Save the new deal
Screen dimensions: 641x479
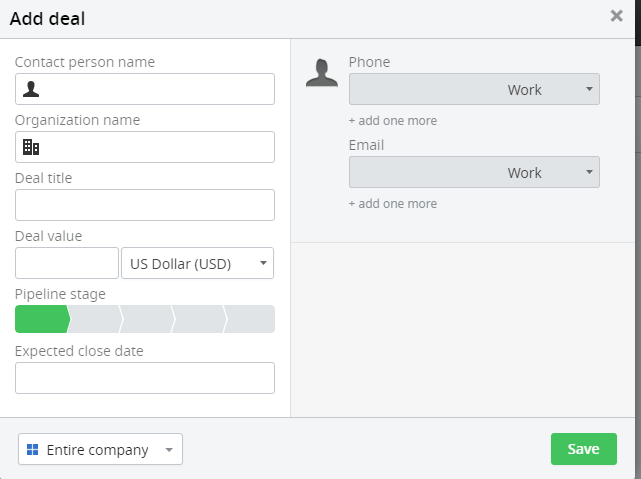584,449
